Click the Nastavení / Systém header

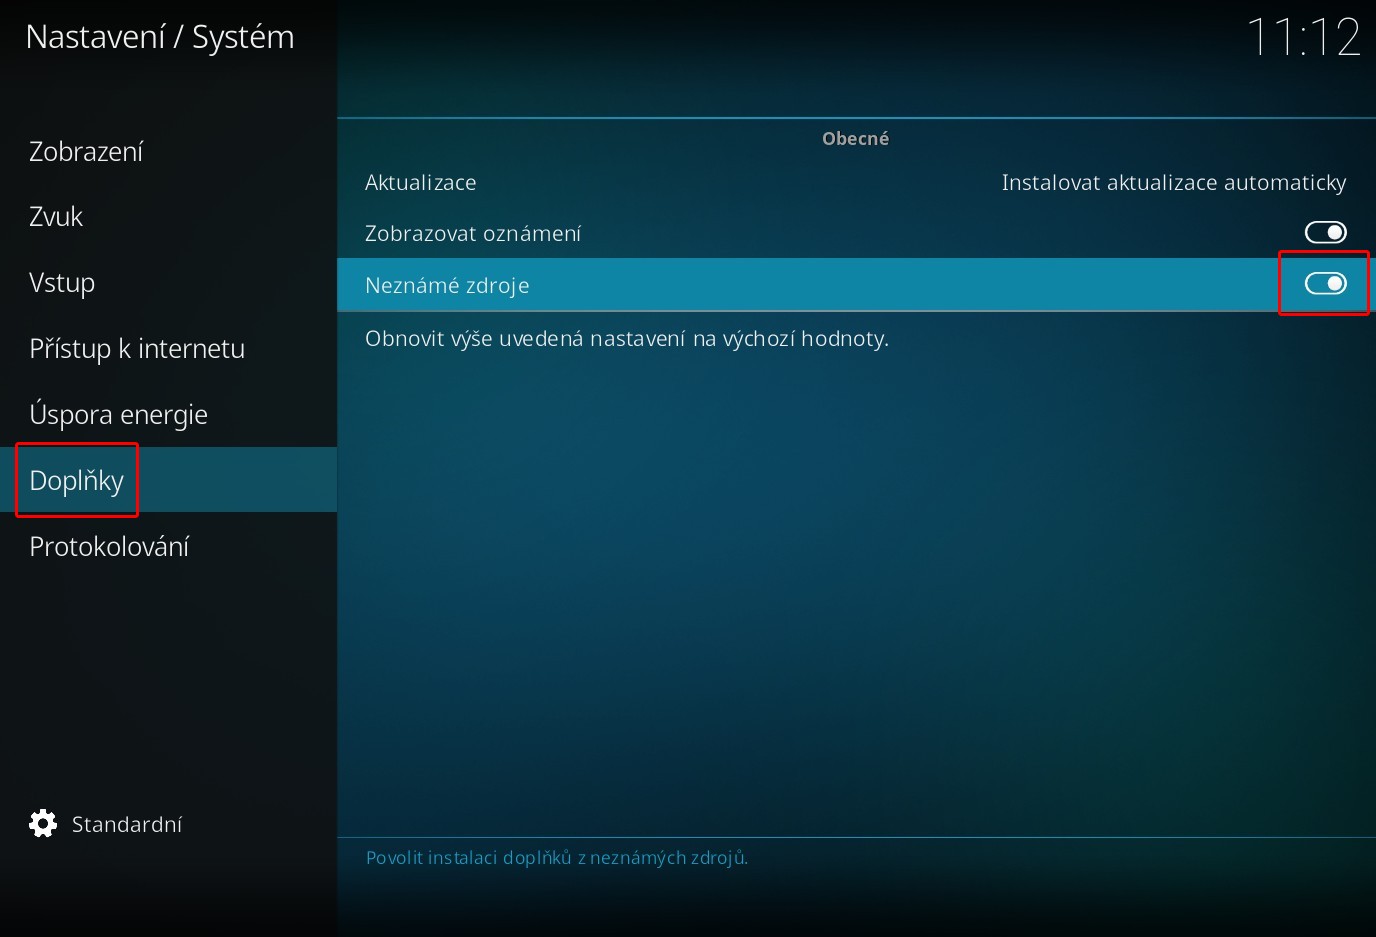point(160,37)
